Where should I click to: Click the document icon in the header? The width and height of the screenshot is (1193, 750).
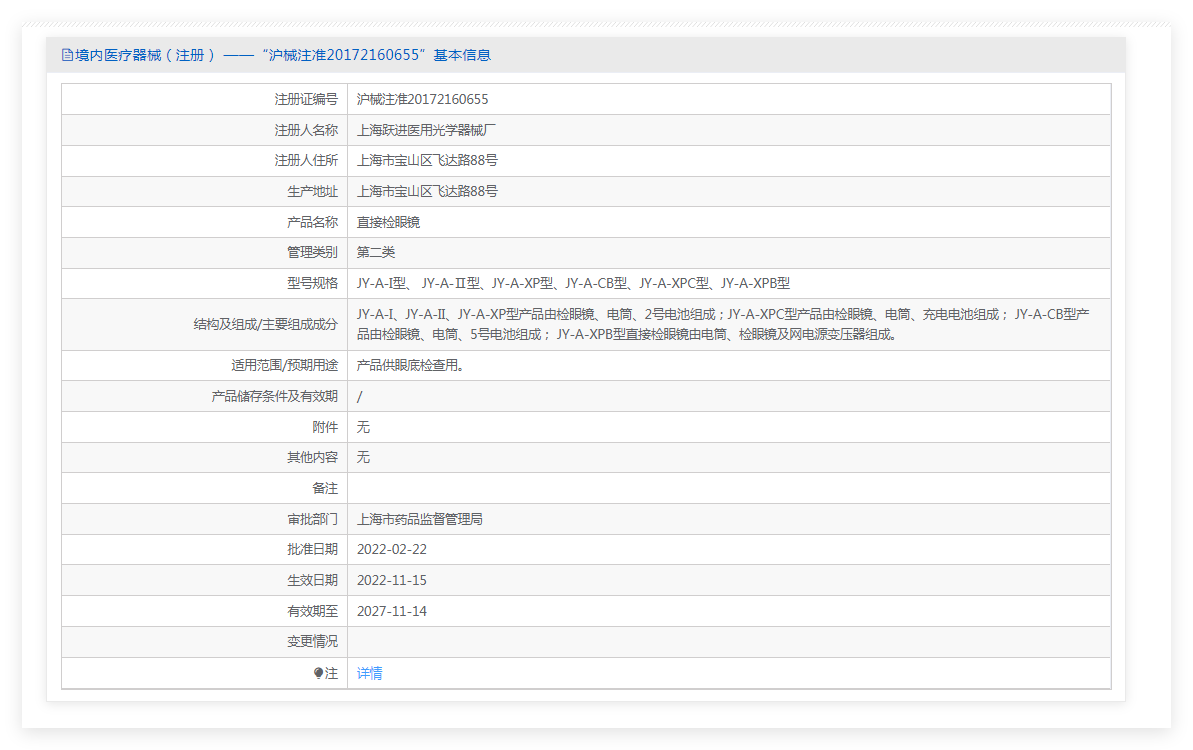click(x=67, y=55)
